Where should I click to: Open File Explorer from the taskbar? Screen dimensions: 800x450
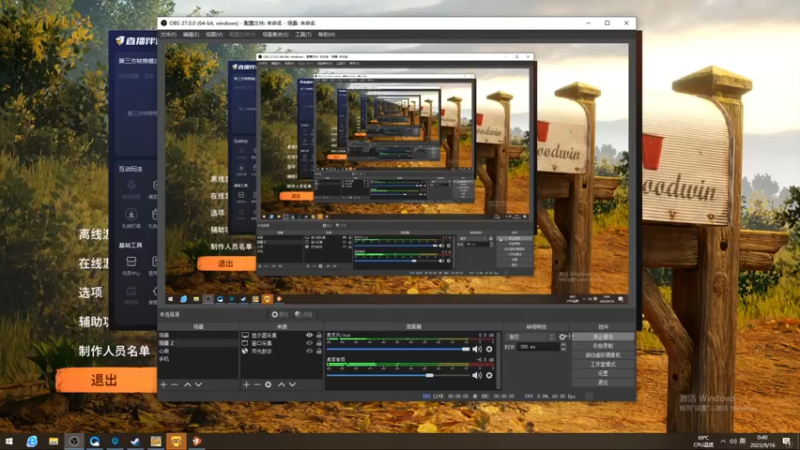point(53,441)
